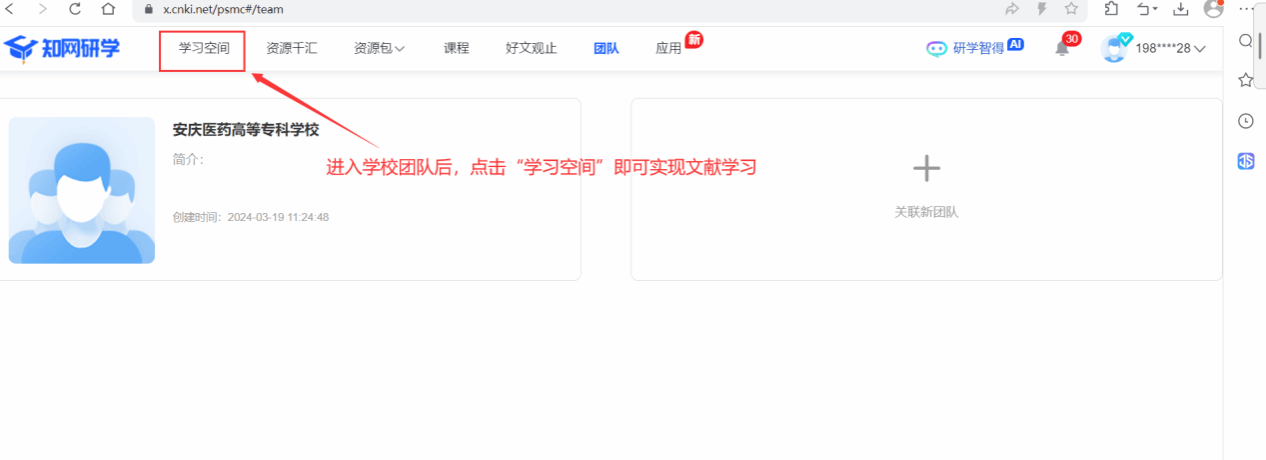1266x460 pixels.
Task: Open the browser downloads icon
Action: click(1181, 9)
